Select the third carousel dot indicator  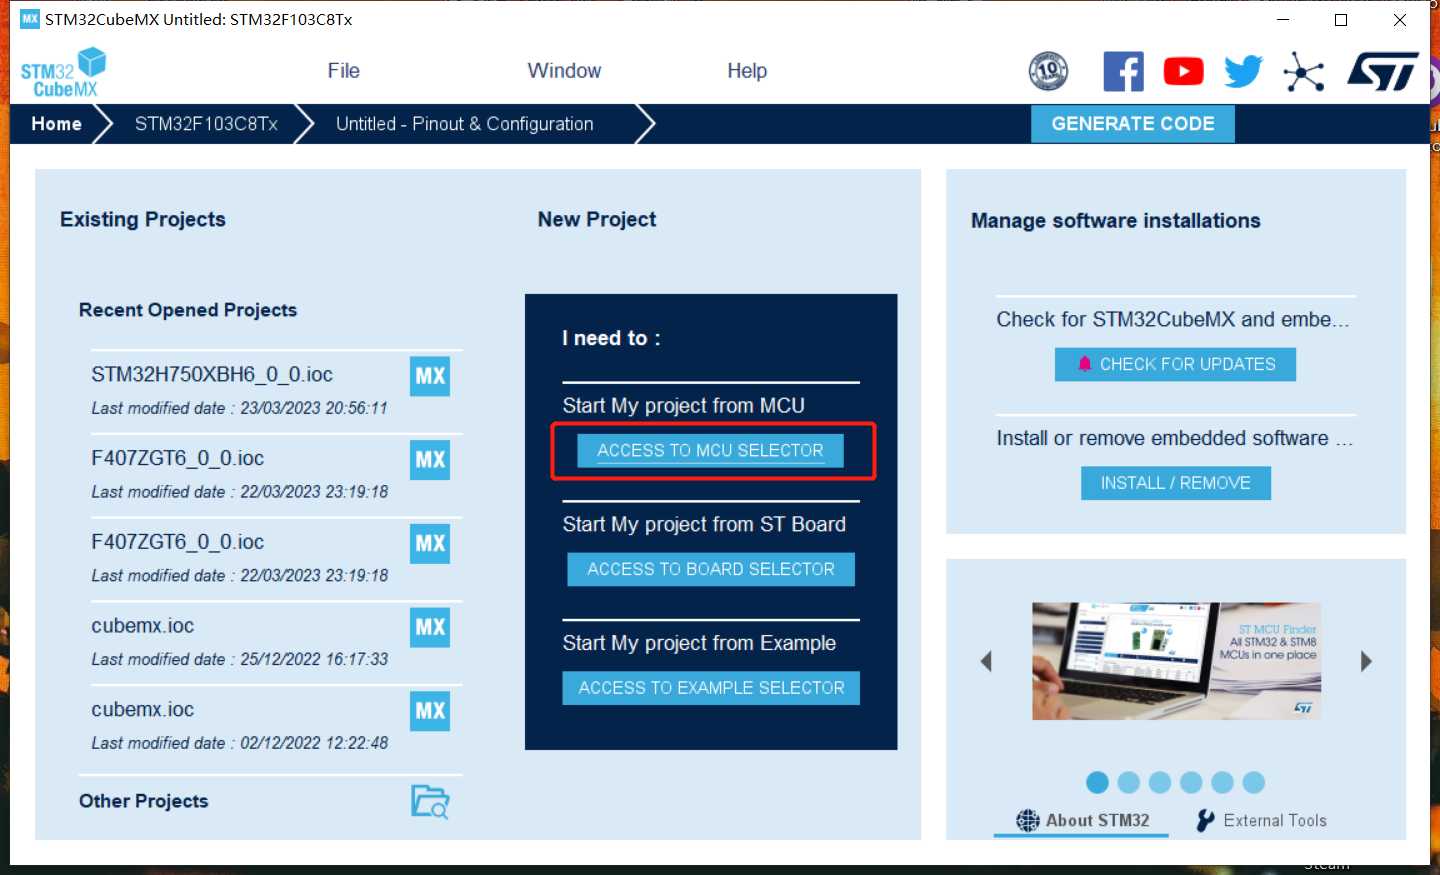pyautogui.click(x=1160, y=782)
